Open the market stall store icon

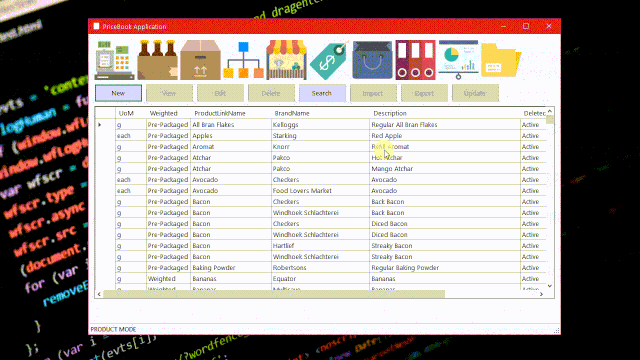pyautogui.click(x=286, y=60)
